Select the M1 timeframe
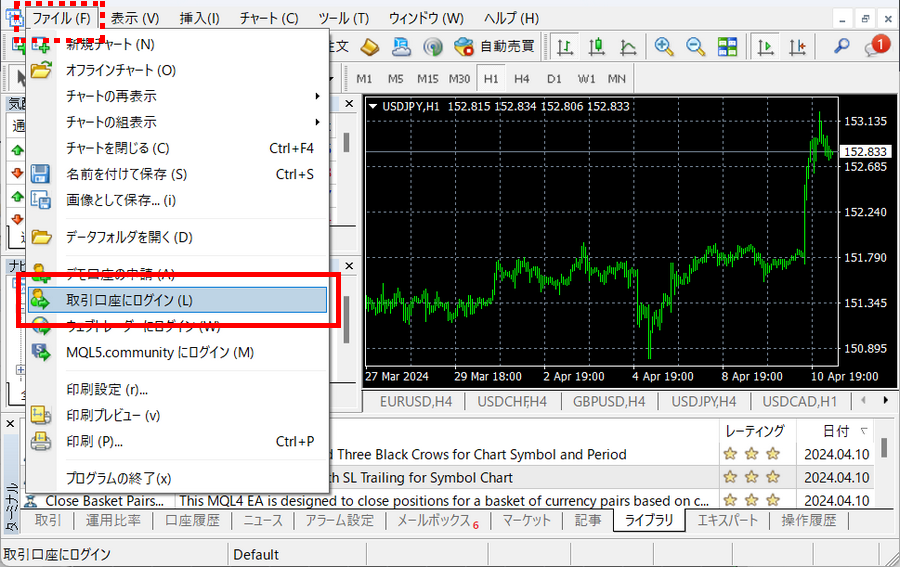Viewport: 900px width, 567px height. point(364,79)
